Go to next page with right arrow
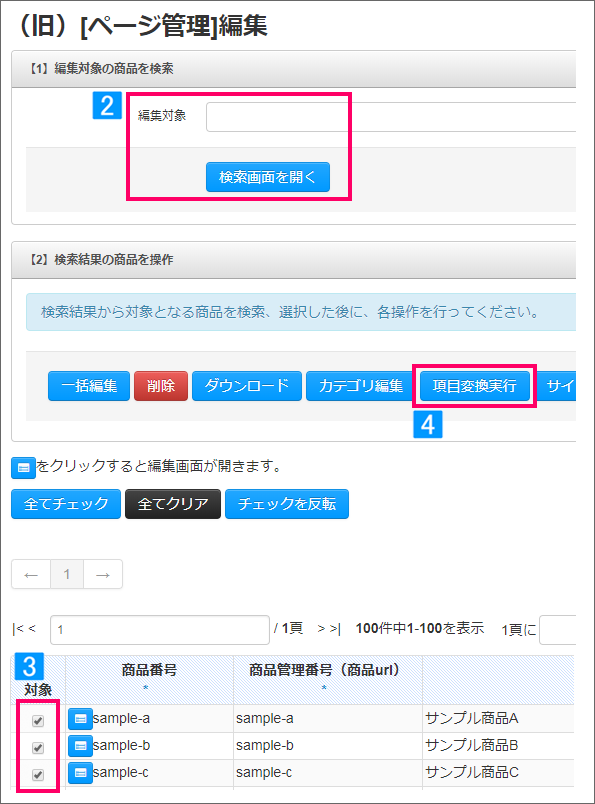Image resolution: width=595 pixels, height=804 pixels. pyautogui.click(x=103, y=574)
